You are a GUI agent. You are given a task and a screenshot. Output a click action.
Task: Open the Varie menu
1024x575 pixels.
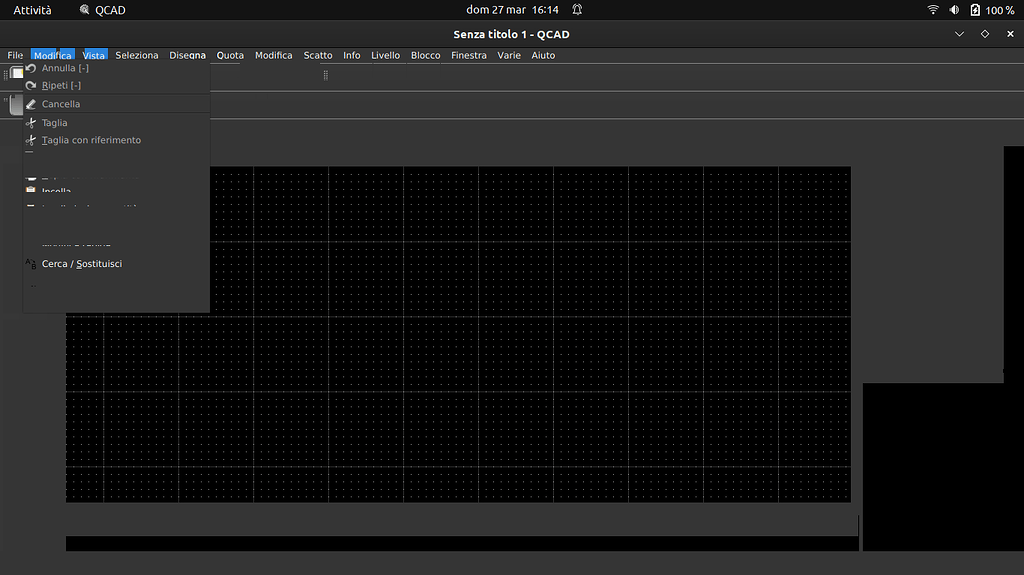(x=509, y=56)
